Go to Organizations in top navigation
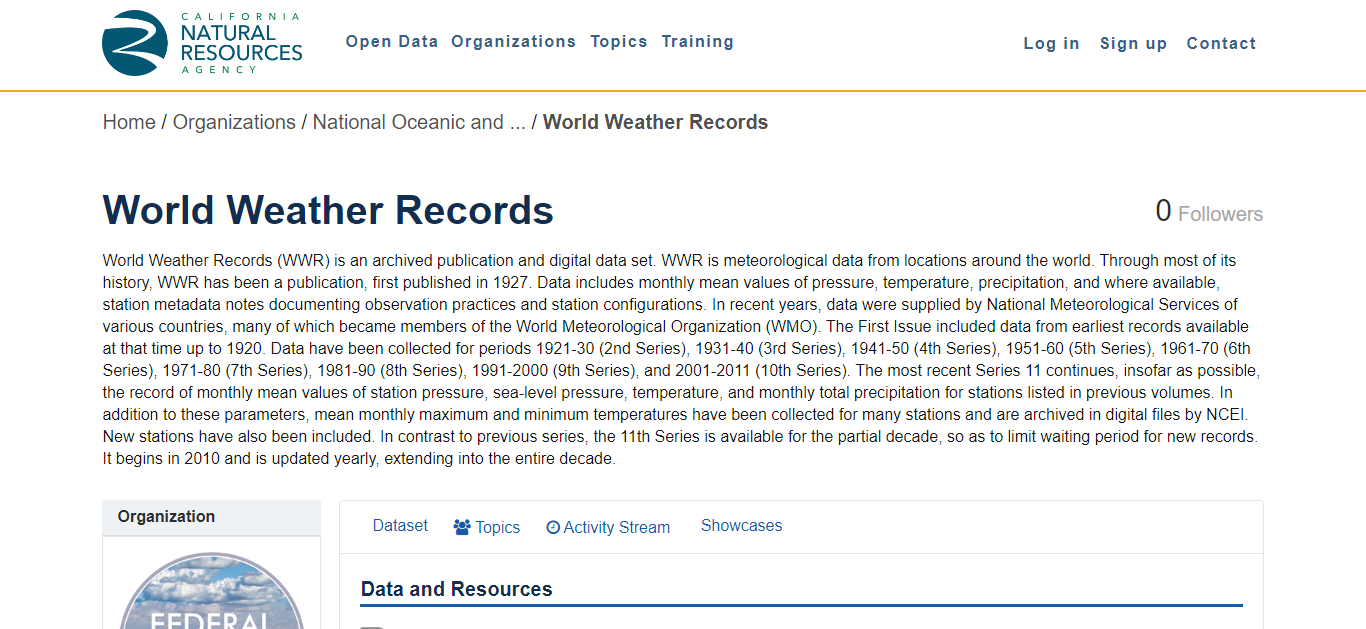Image resolution: width=1366 pixels, height=629 pixels. point(513,42)
